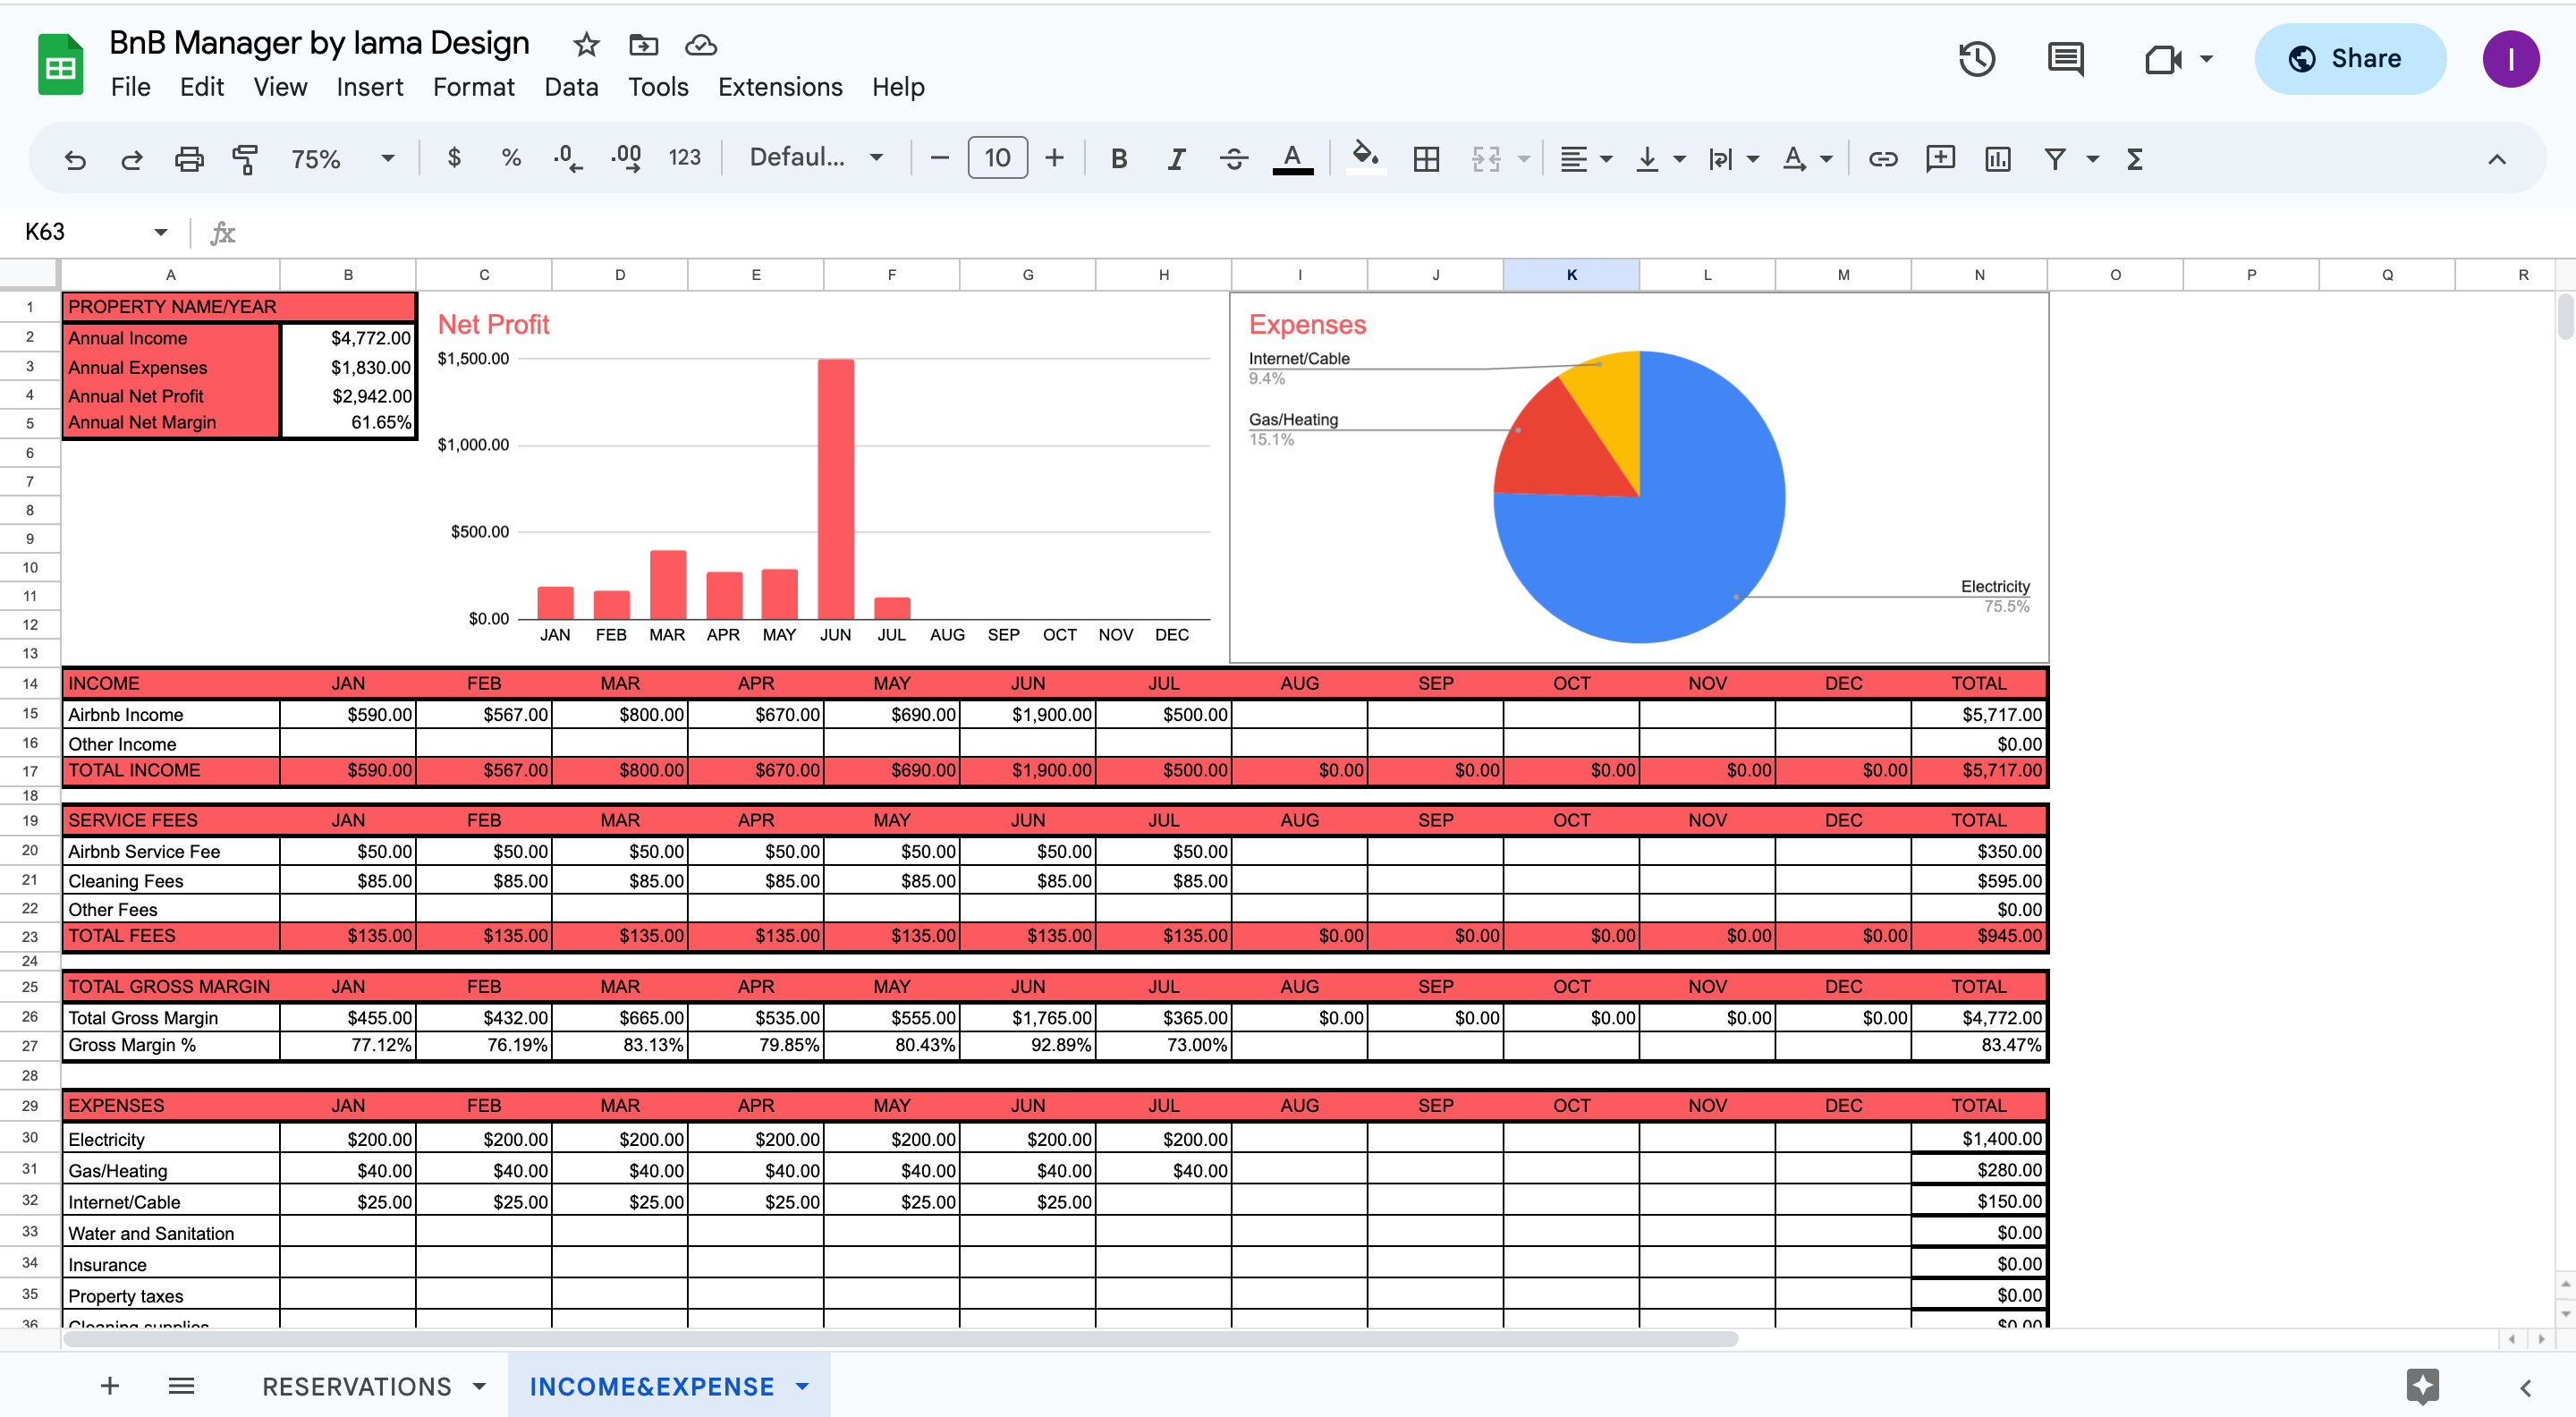2576x1417 pixels.
Task: Open the Insert link tool
Action: 1882,158
